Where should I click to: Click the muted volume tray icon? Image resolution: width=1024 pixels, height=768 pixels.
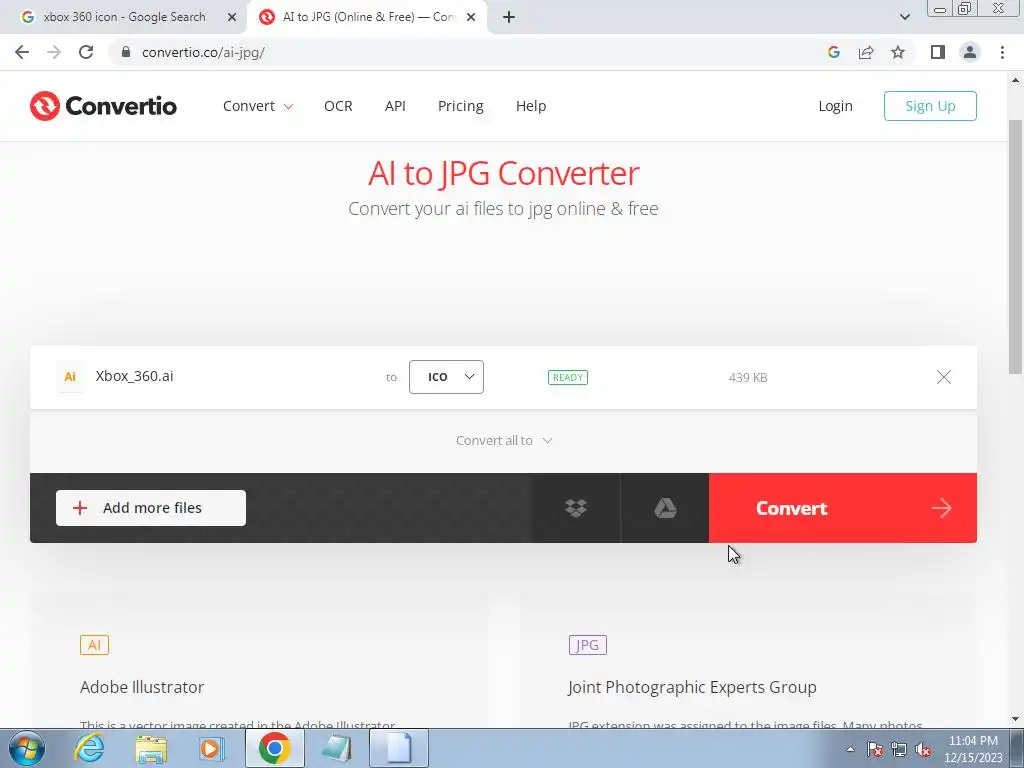coord(923,749)
